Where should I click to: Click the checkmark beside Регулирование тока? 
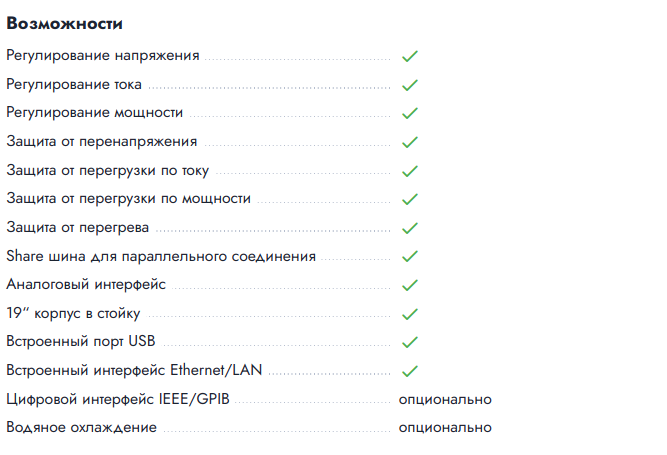408,85
